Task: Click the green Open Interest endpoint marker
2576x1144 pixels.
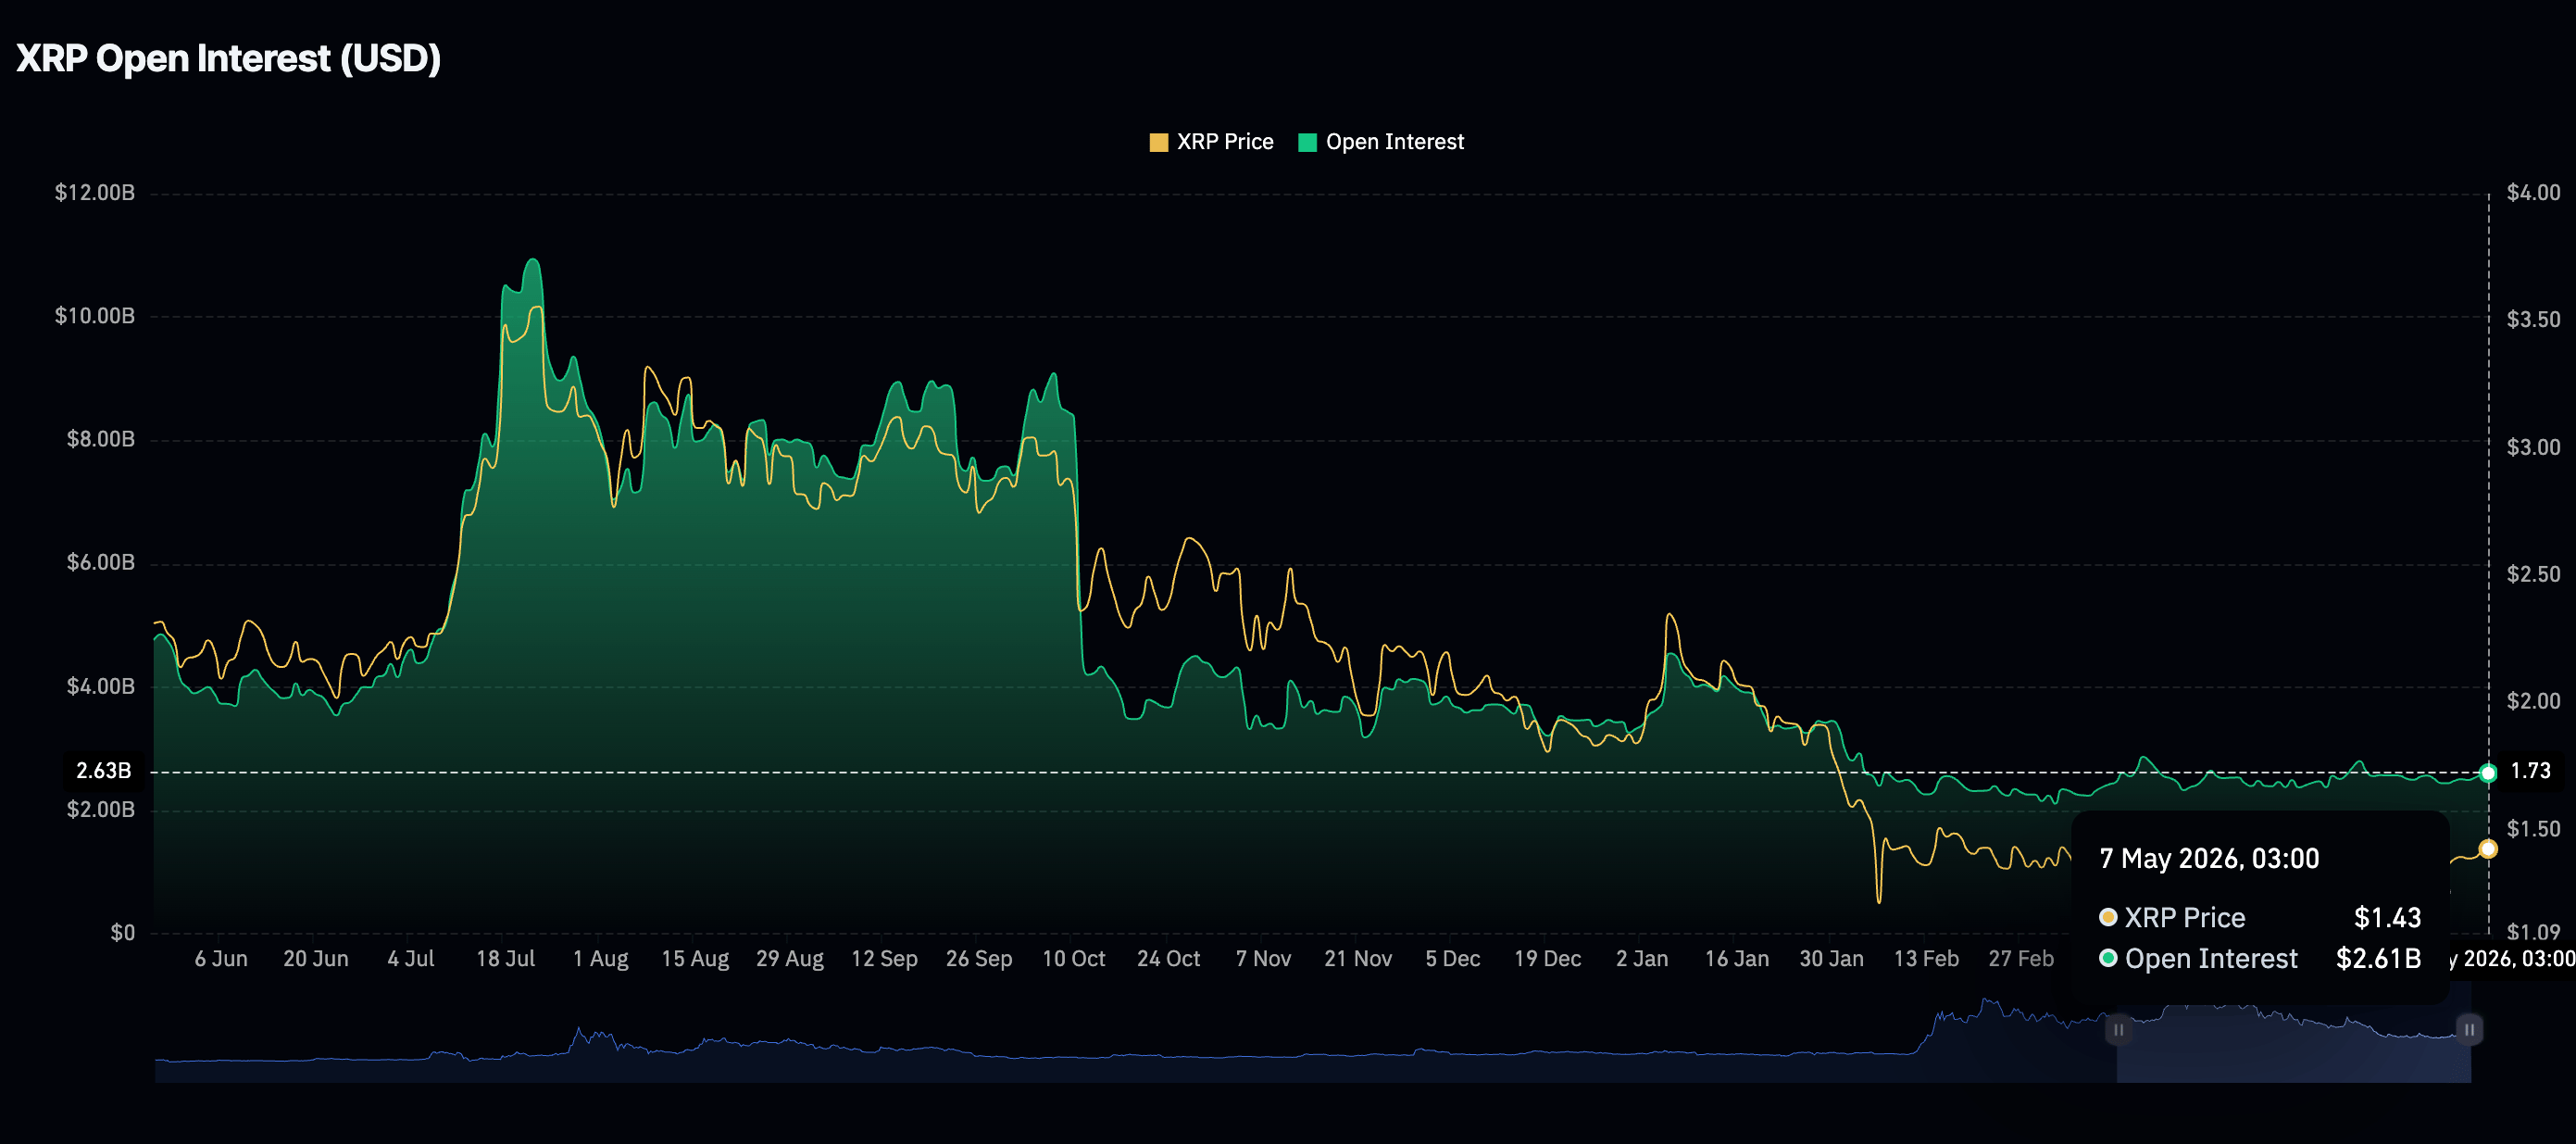Action: [2488, 772]
